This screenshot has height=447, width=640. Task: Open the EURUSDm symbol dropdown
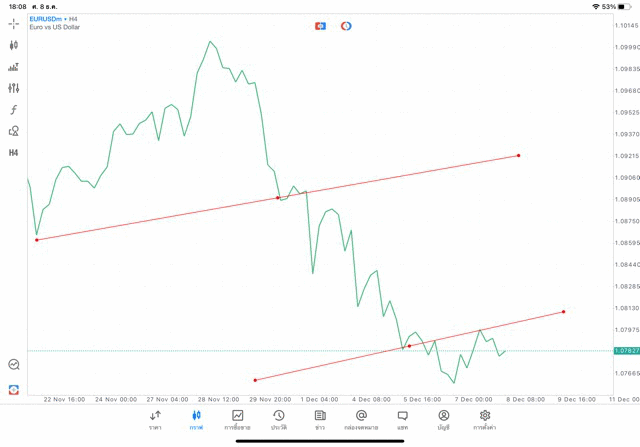47,19
